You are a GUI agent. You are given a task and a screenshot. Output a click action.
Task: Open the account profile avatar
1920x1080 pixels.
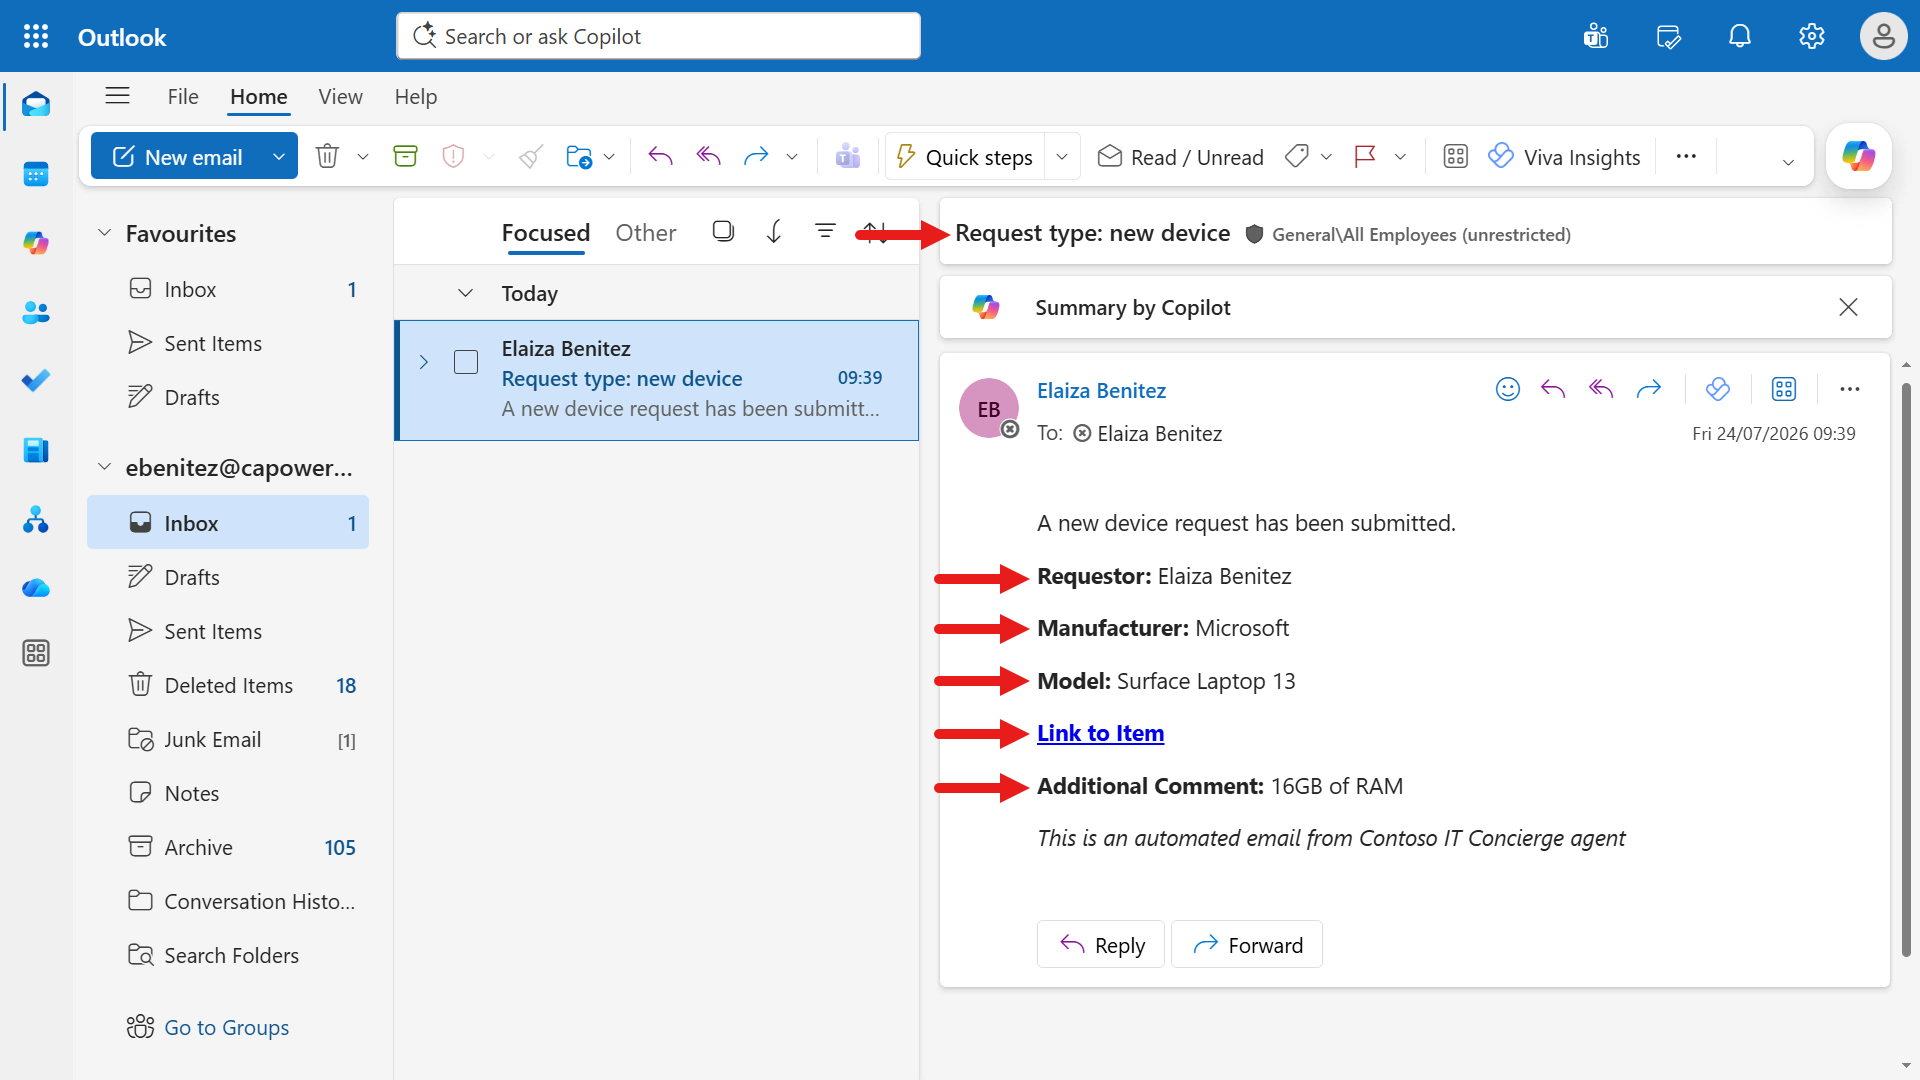[1883, 37]
